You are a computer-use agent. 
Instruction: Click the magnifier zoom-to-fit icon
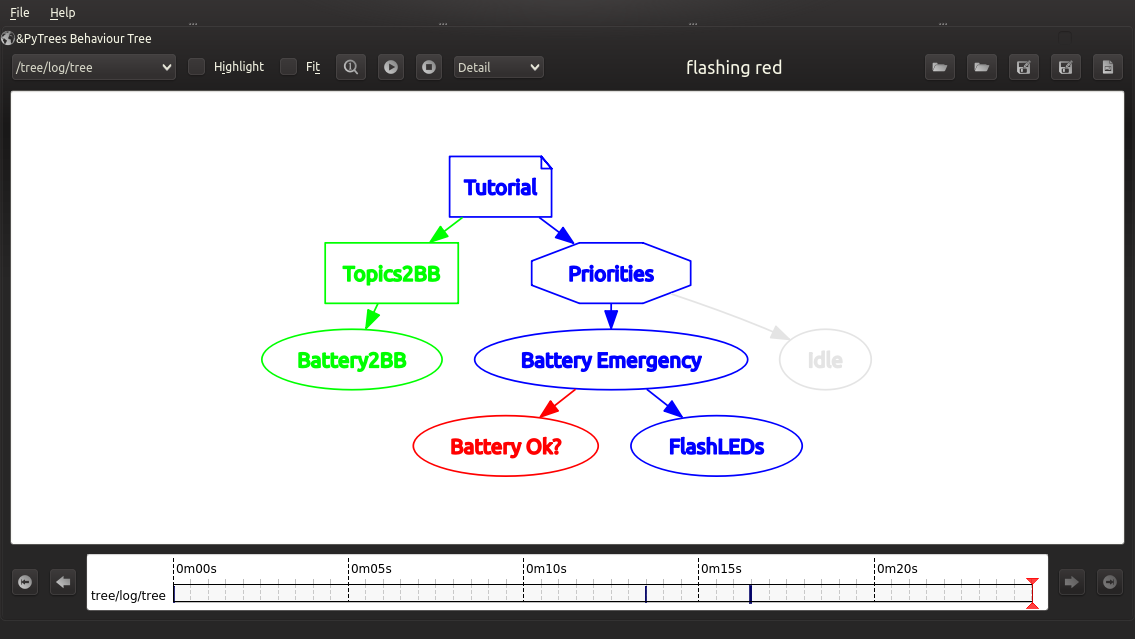click(350, 67)
